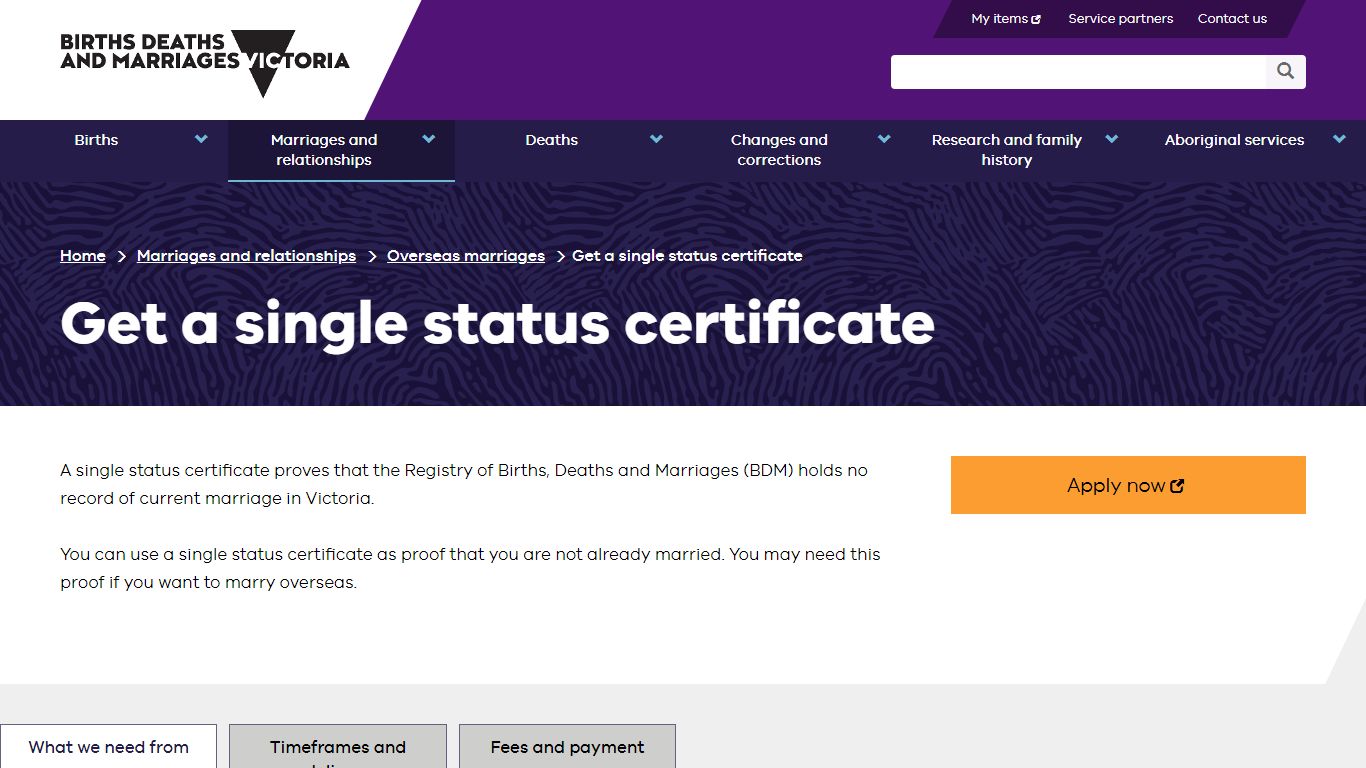Screen dimensions: 1366x768
Task: Switch to the Fees and payment tab
Action: click(567, 747)
